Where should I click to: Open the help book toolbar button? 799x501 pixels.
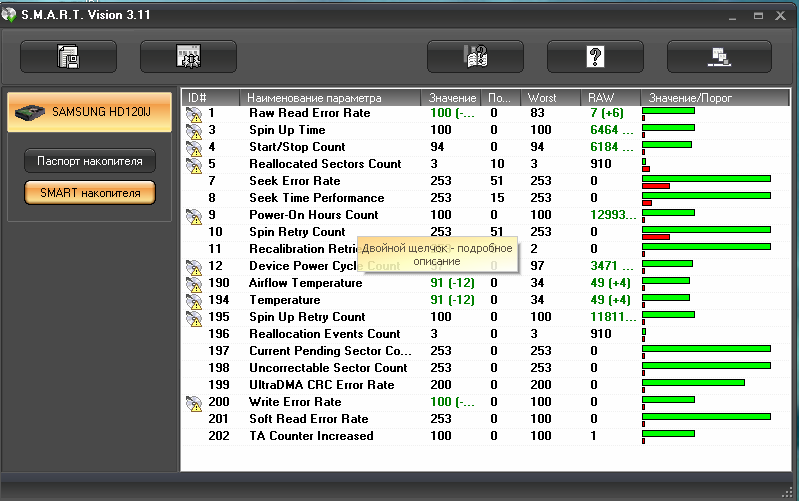point(475,57)
